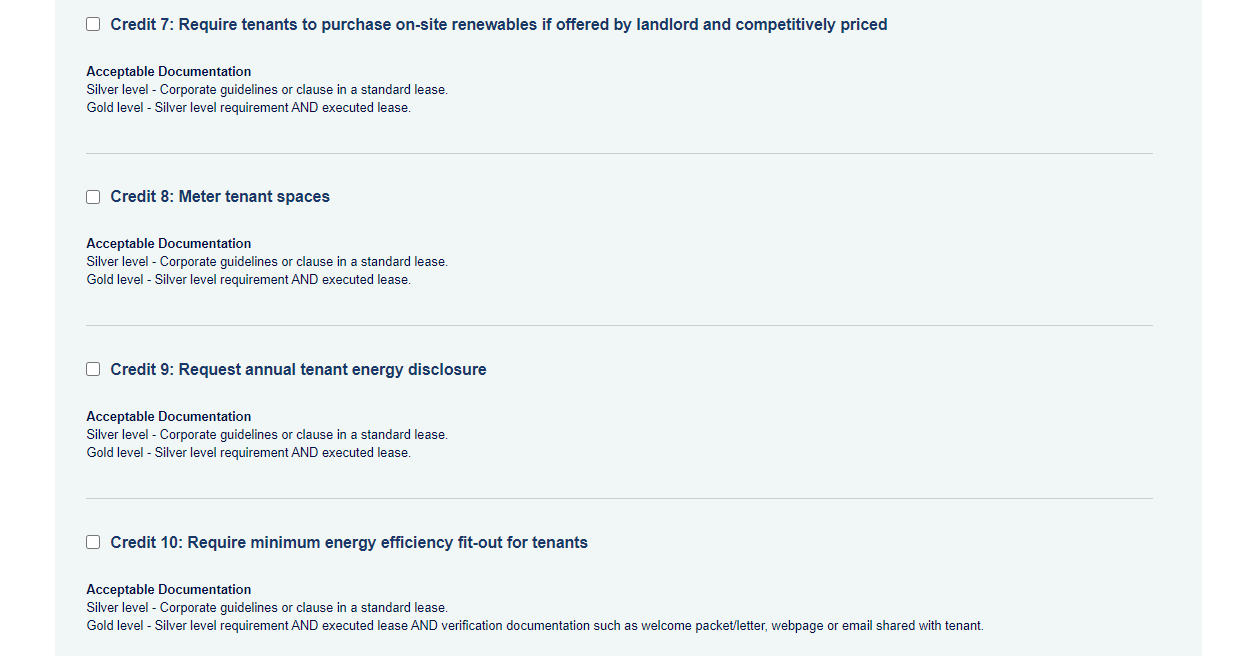Click 'Acceptable Documentation' heading under Credit 7
The height and width of the screenshot is (656, 1257).
click(x=169, y=72)
